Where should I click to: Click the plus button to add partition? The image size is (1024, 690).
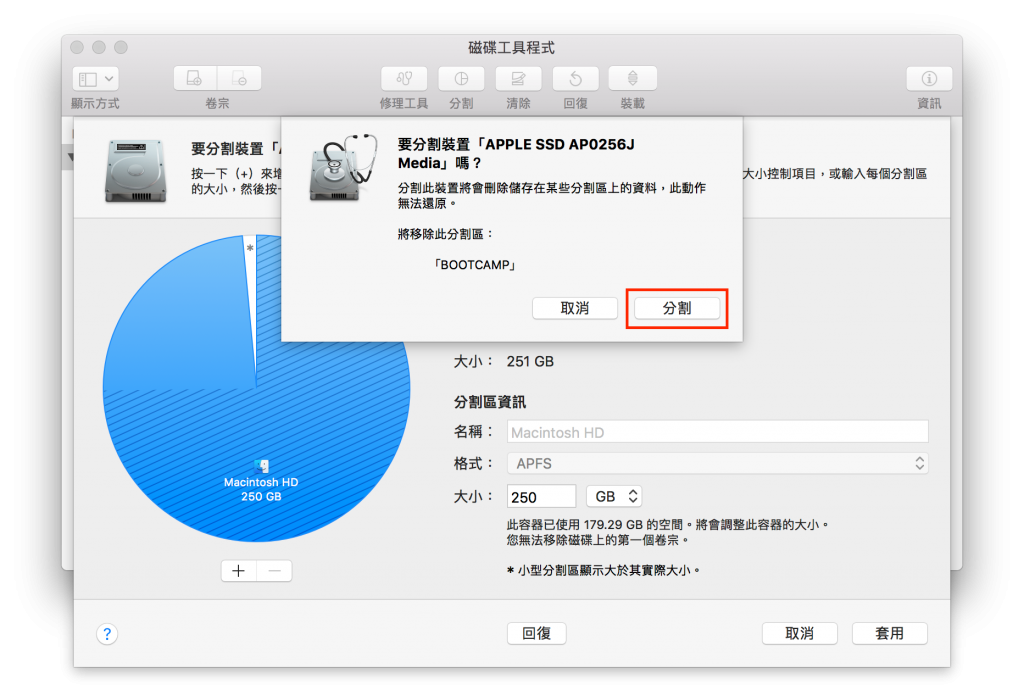[239, 571]
